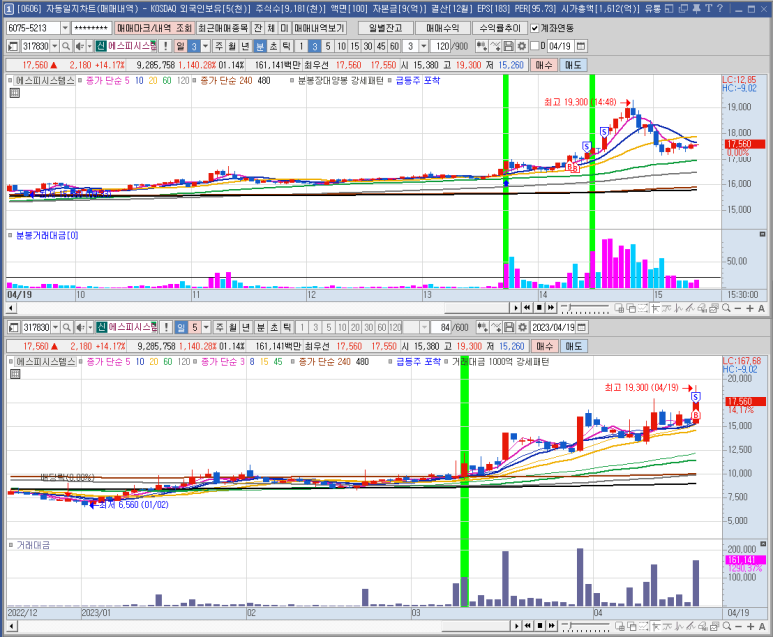
Task: Open the data grid icon under the lower chart's legend
Action: [x=15, y=374]
